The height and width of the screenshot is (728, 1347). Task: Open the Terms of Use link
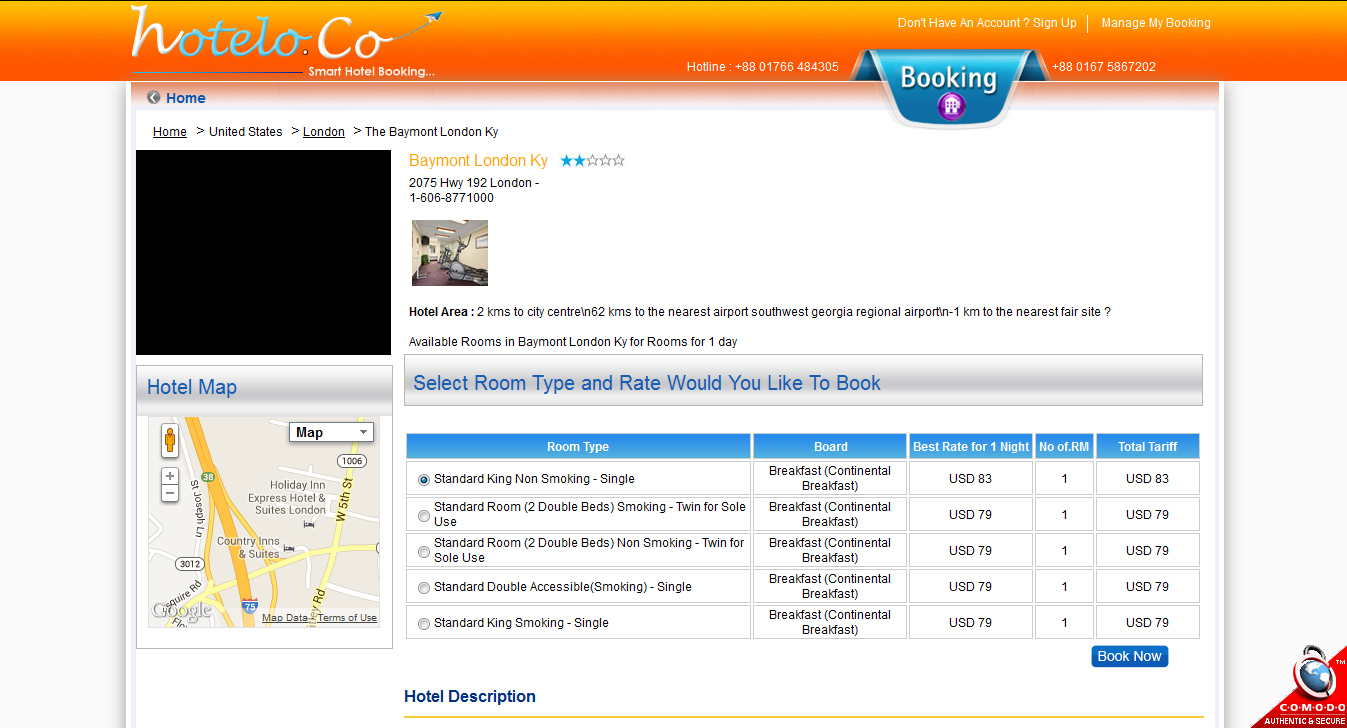pos(347,618)
